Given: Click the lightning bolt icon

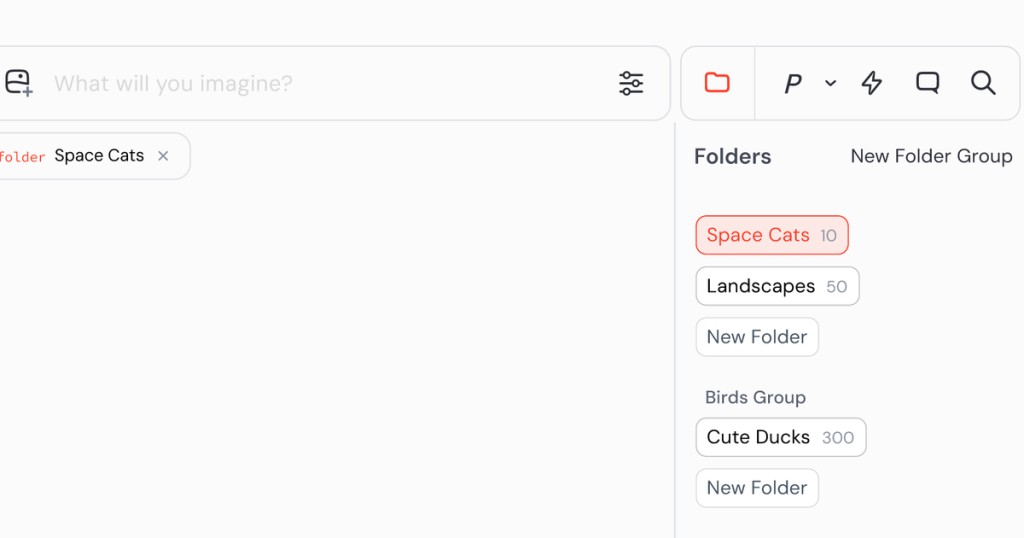Looking at the screenshot, I should (872, 83).
